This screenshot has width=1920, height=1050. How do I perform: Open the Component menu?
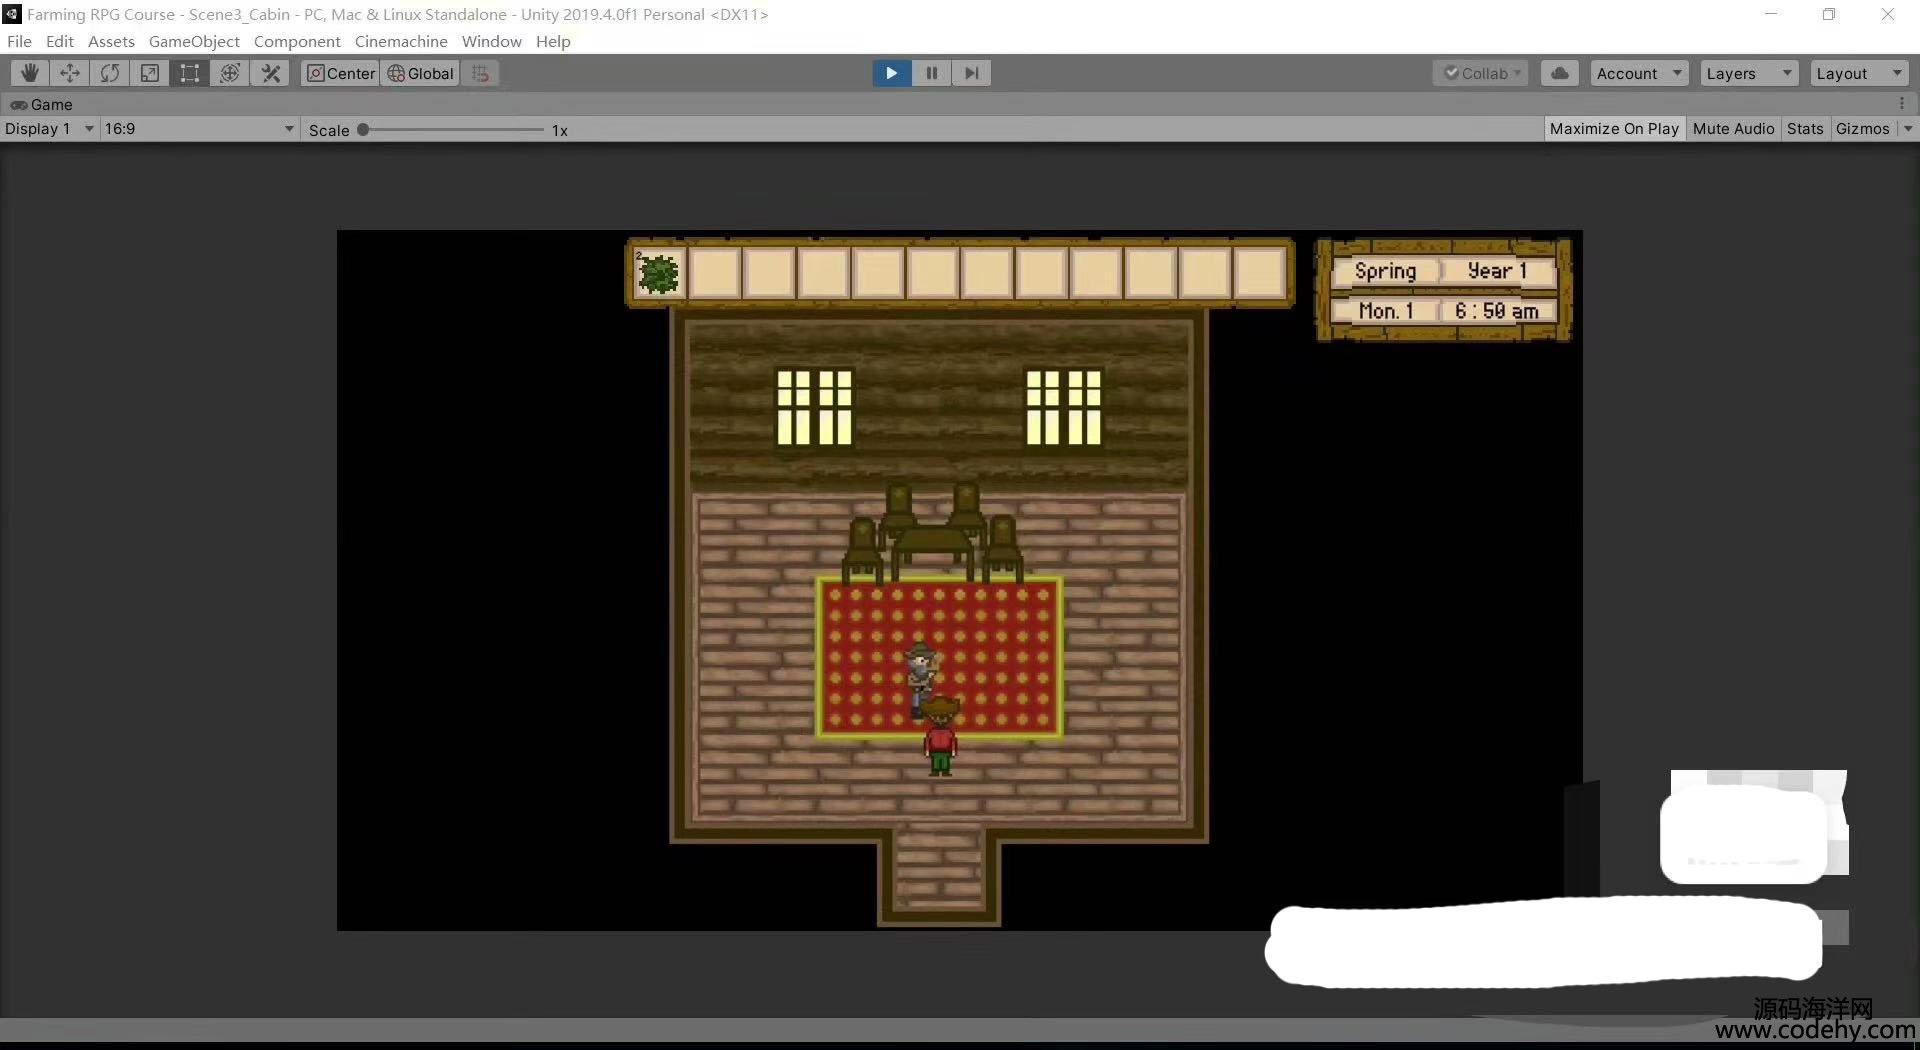pyautogui.click(x=297, y=41)
